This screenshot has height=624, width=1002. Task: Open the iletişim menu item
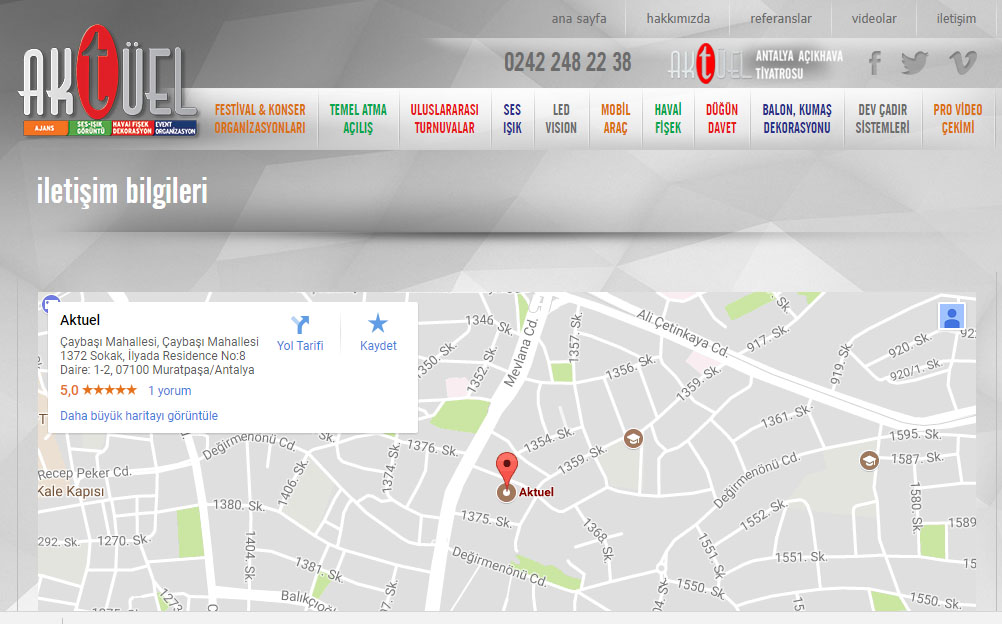(956, 19)
